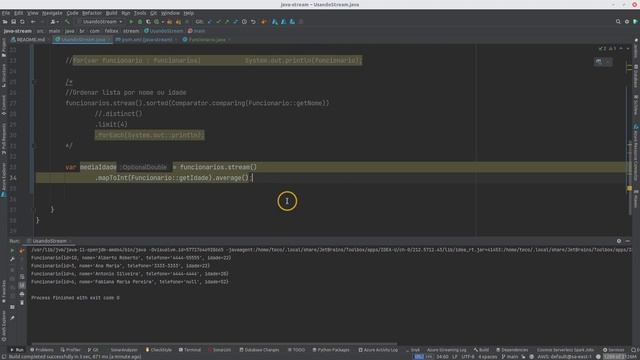640x360 pixels.
Task: Click the Synchronize reload icon in toolbar
Action: tap(22, 22)
